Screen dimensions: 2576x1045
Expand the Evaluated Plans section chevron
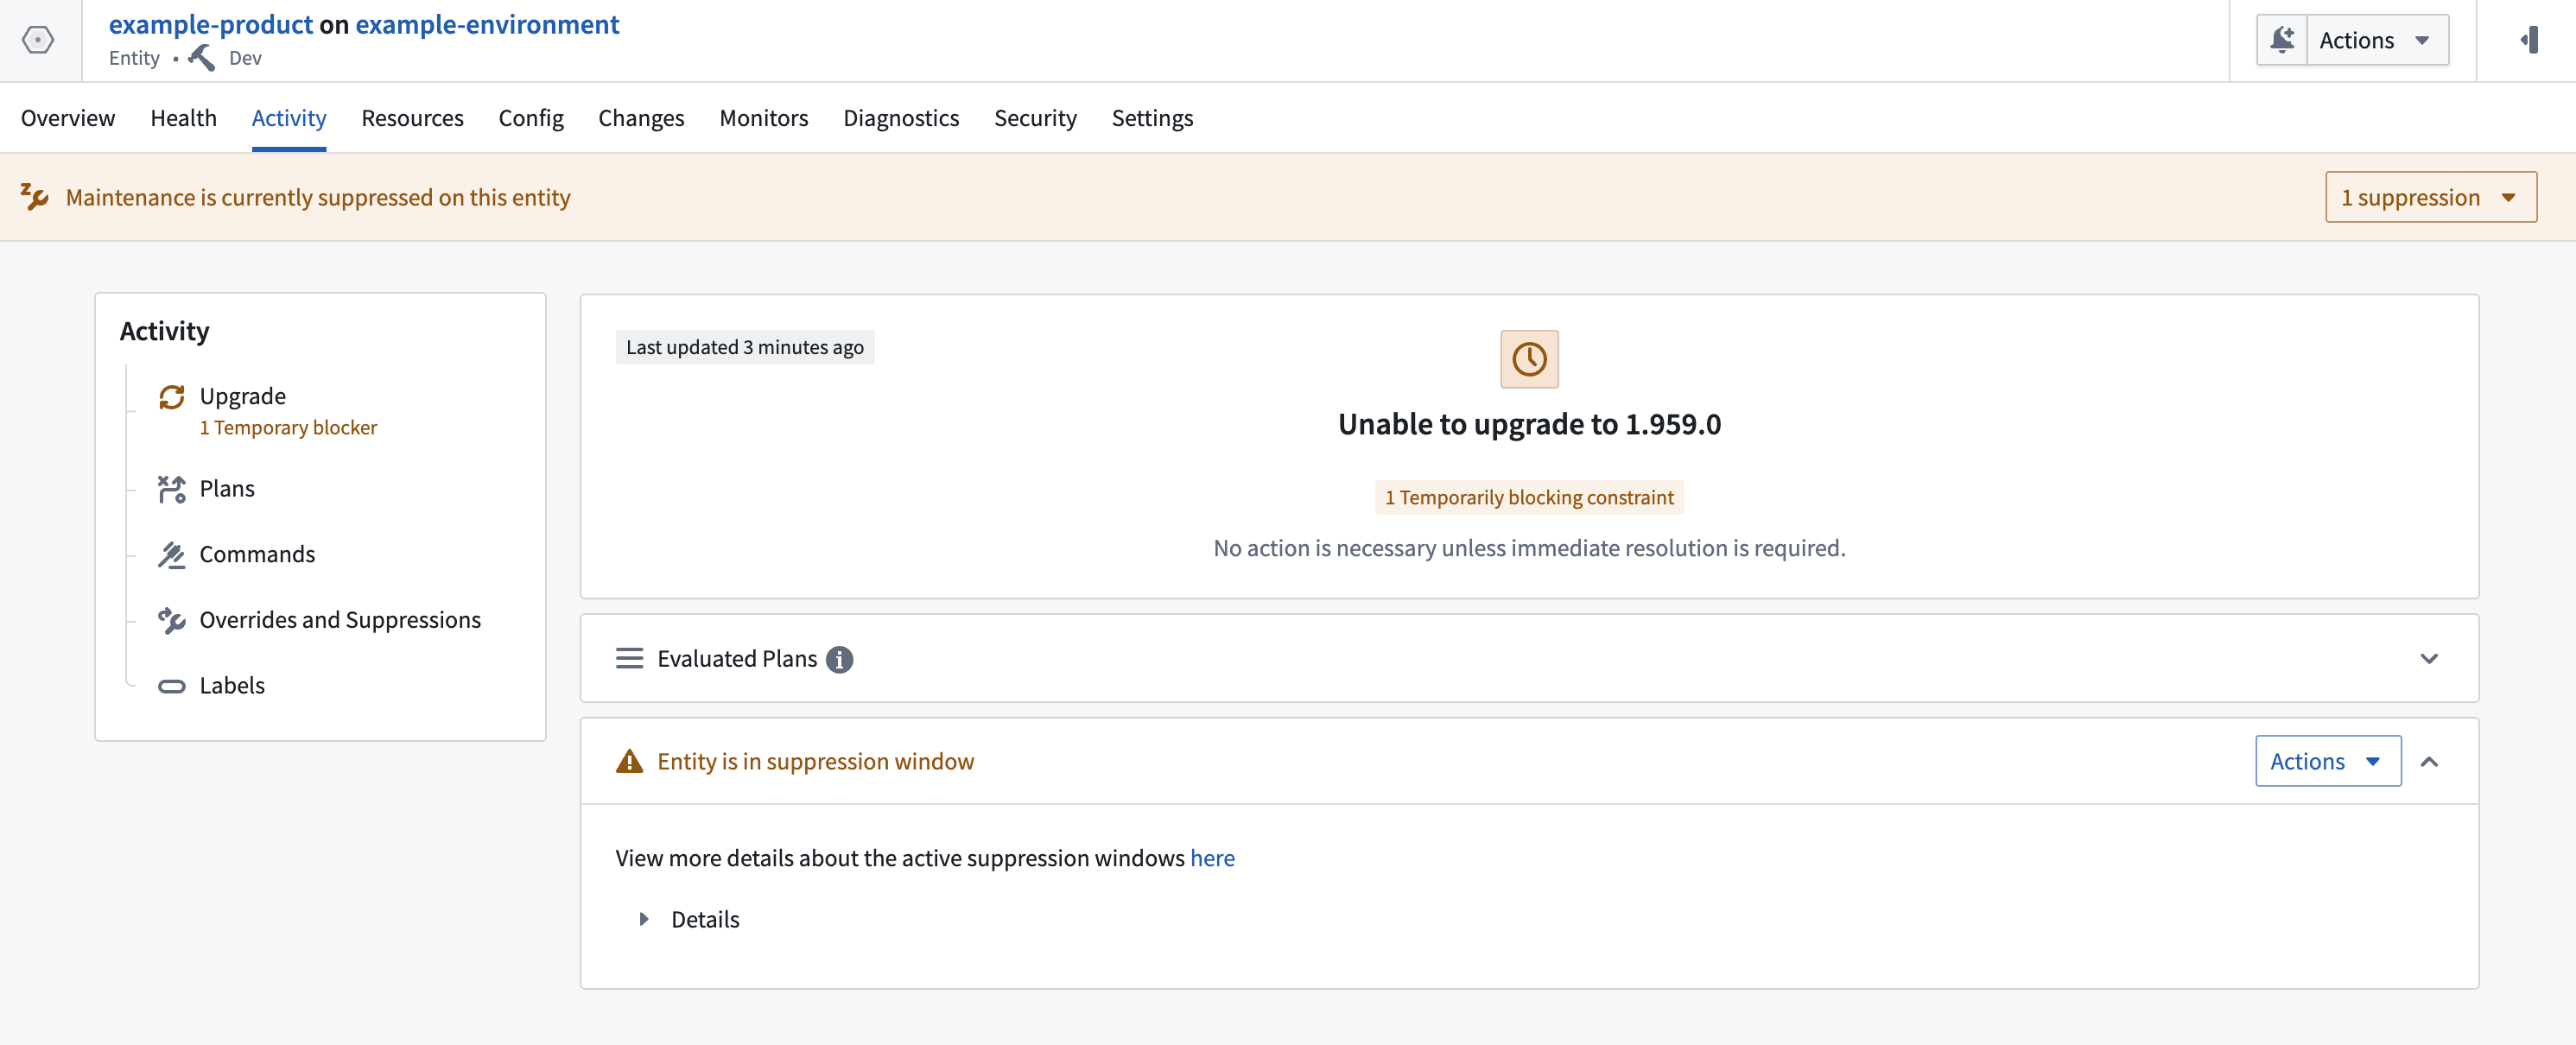tap(2428, 659)
